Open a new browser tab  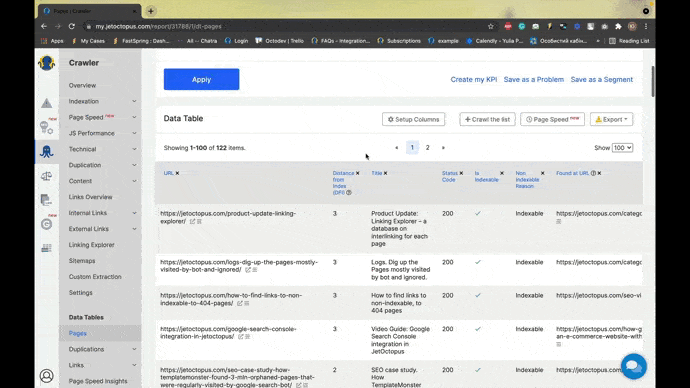[150, 11]
